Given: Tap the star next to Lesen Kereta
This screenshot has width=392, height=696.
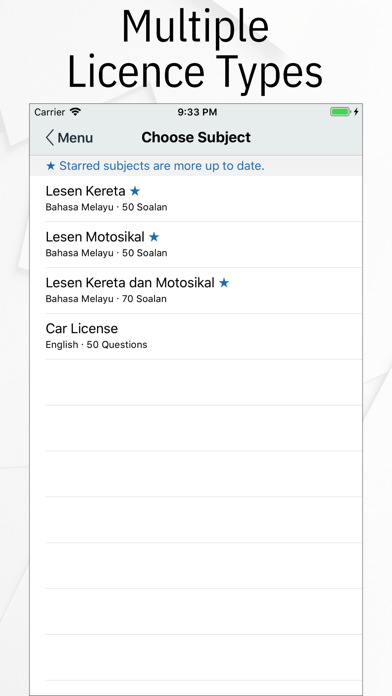Looking at the screenshot, I should point(135,191).
